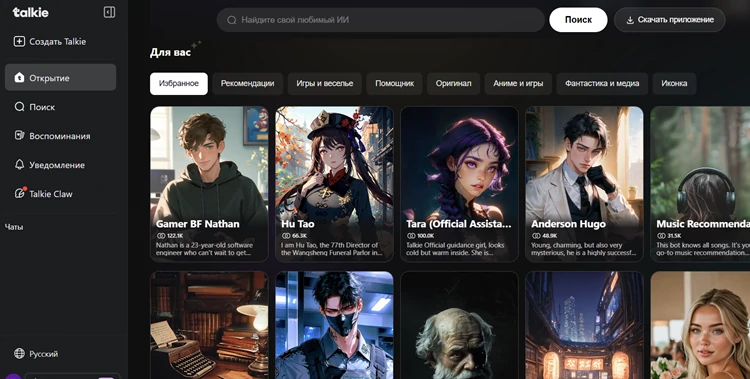Open the Hu Tao character card
This screenshot has width=750, height=379.
334,184
